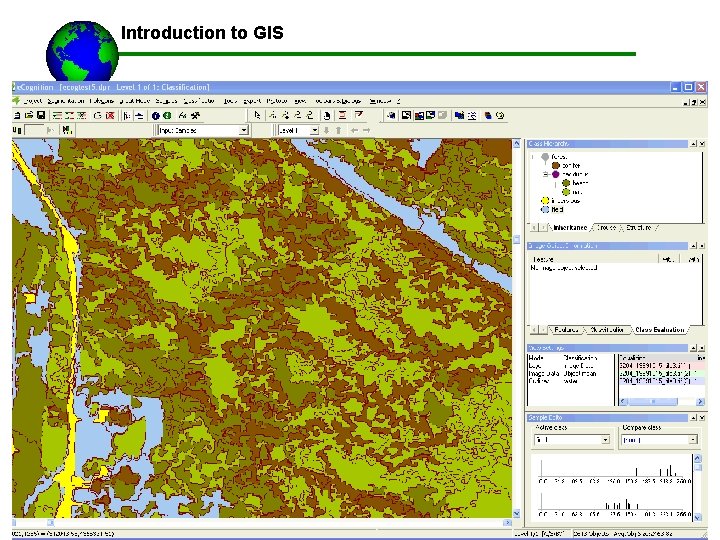Pin the Class Hierarchy panel
Screen dimensions: 720x540
click(693, 144)
